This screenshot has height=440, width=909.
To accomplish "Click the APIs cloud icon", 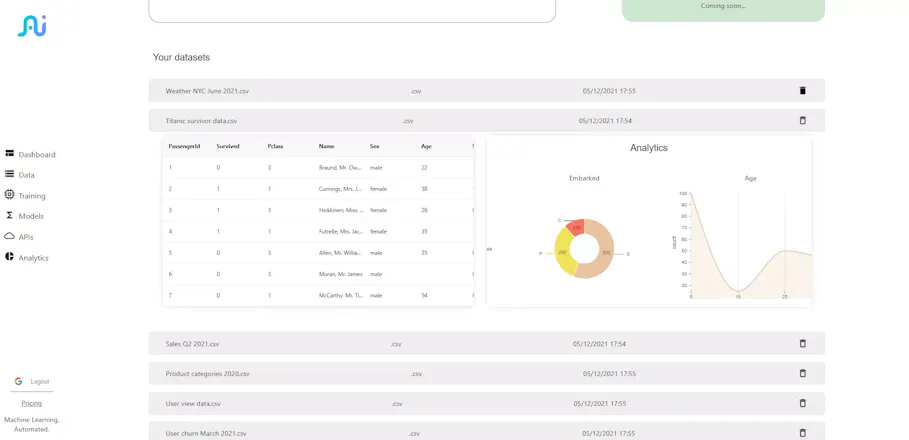I will tap(9, 236).
